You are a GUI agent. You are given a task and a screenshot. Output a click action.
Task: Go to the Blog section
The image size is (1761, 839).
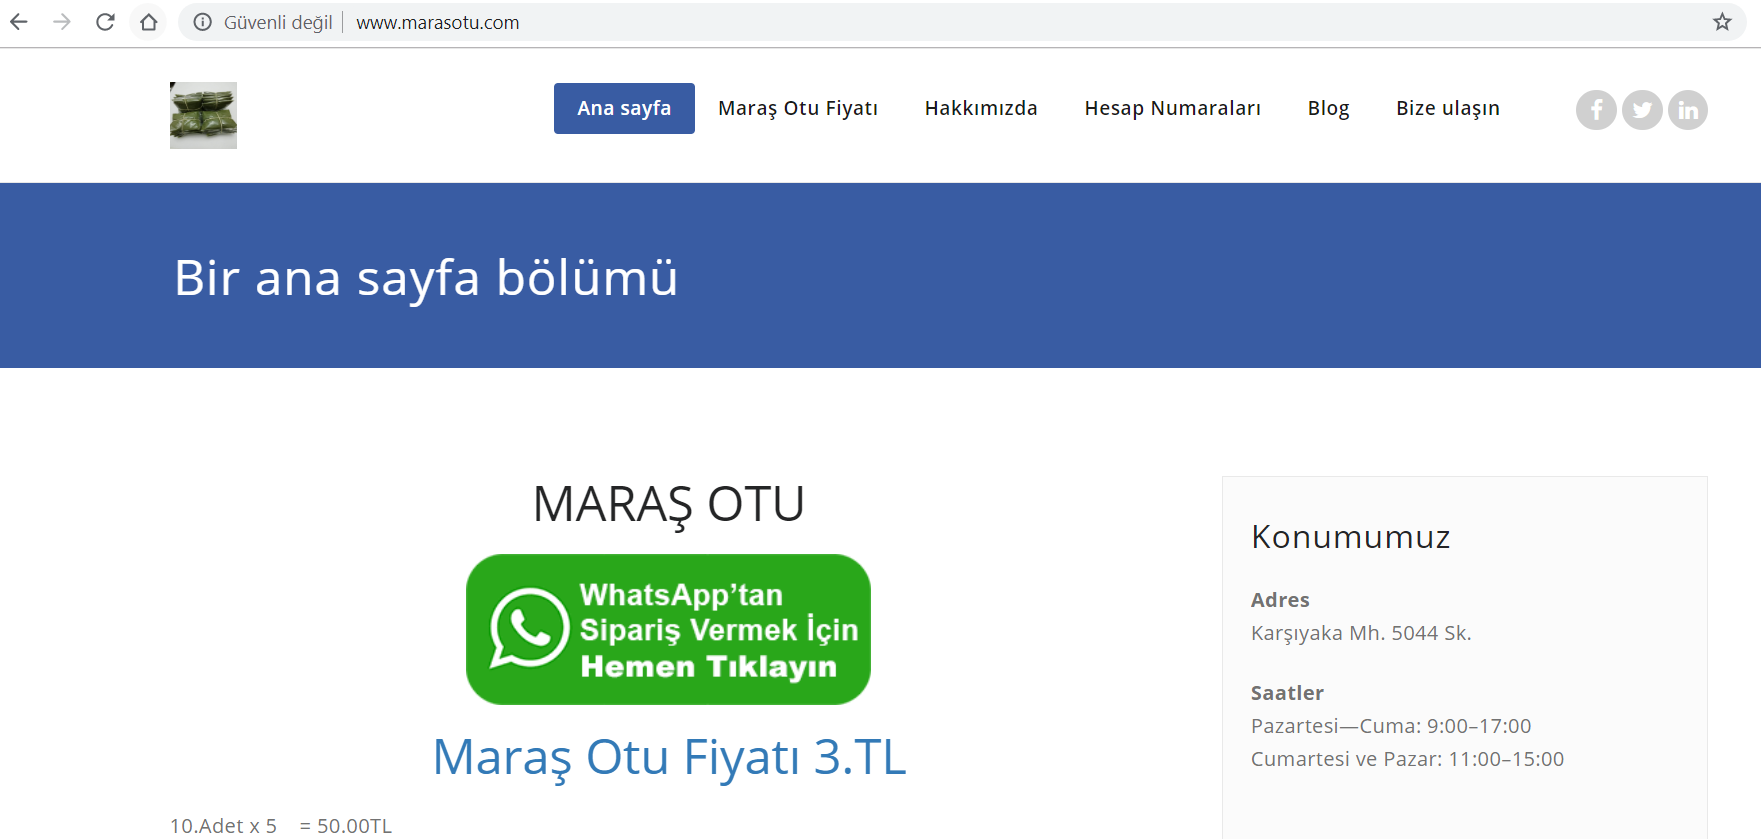tap(1328, 108)
